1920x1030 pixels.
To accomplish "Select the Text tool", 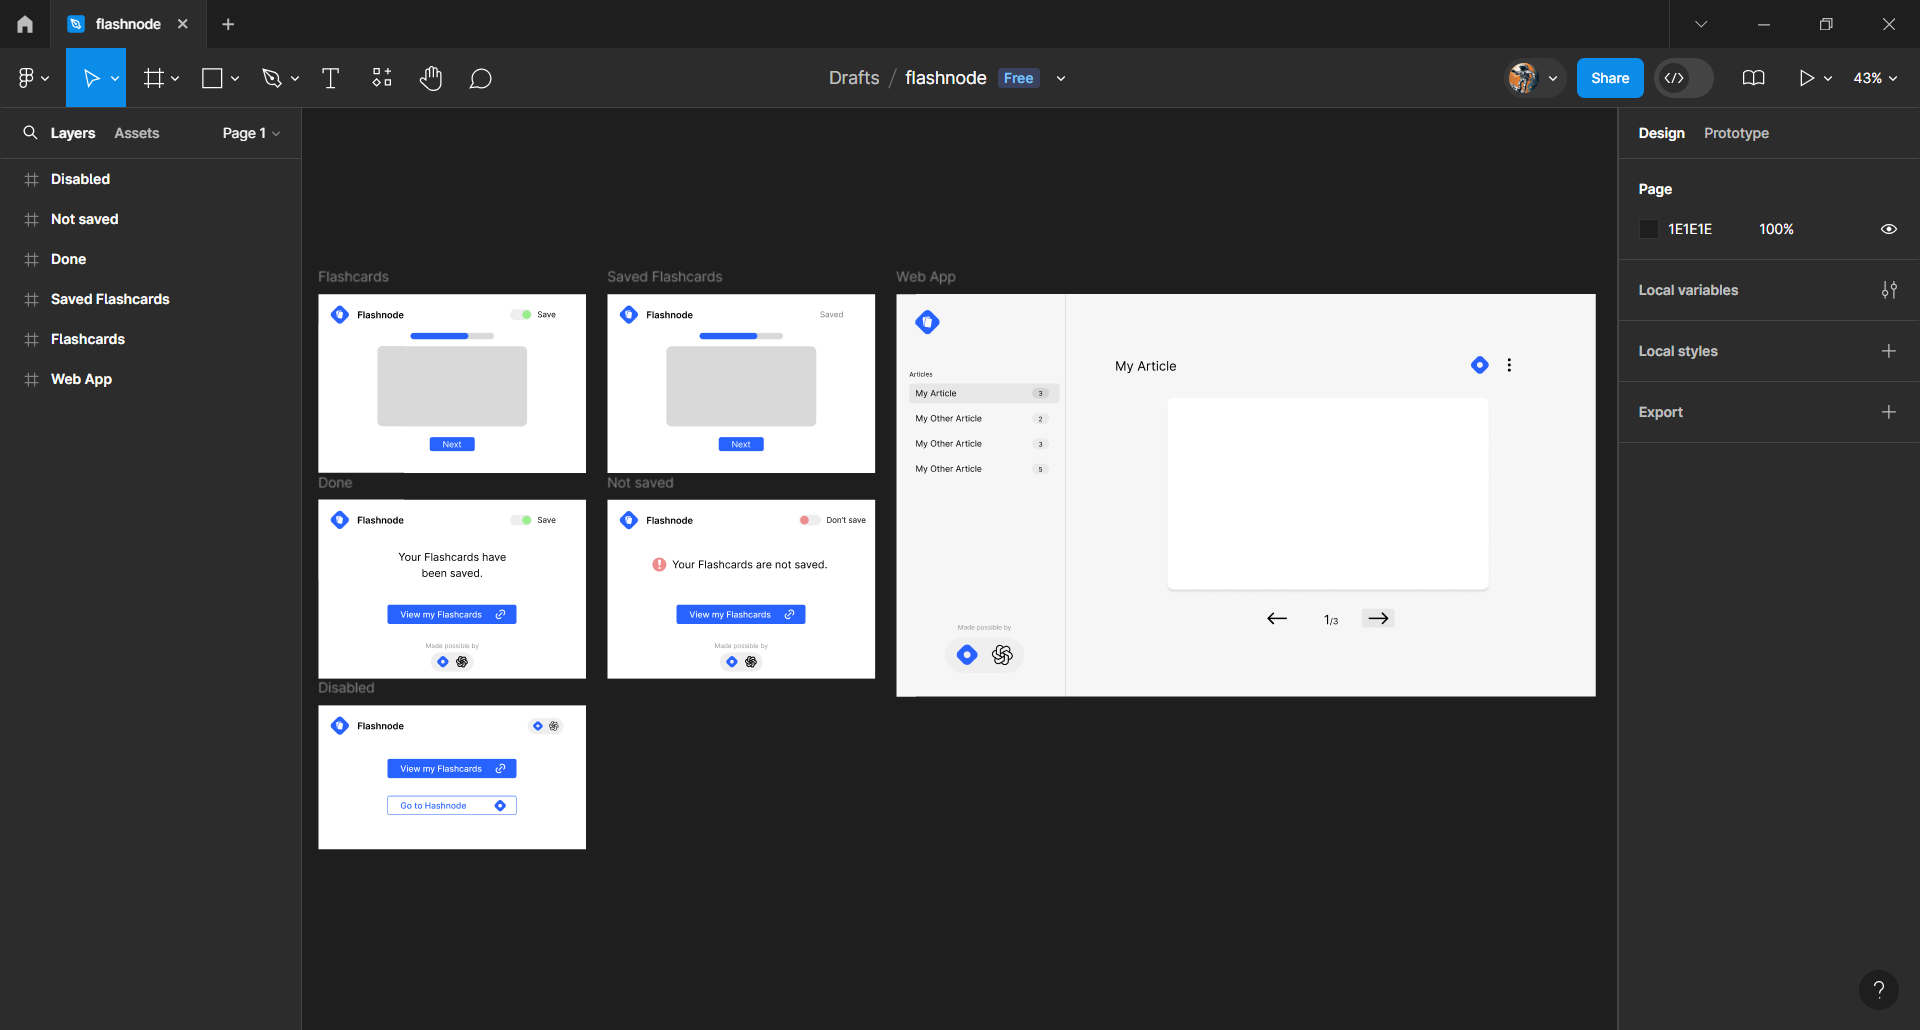I will pyautogui.click(x=330, y=78).
